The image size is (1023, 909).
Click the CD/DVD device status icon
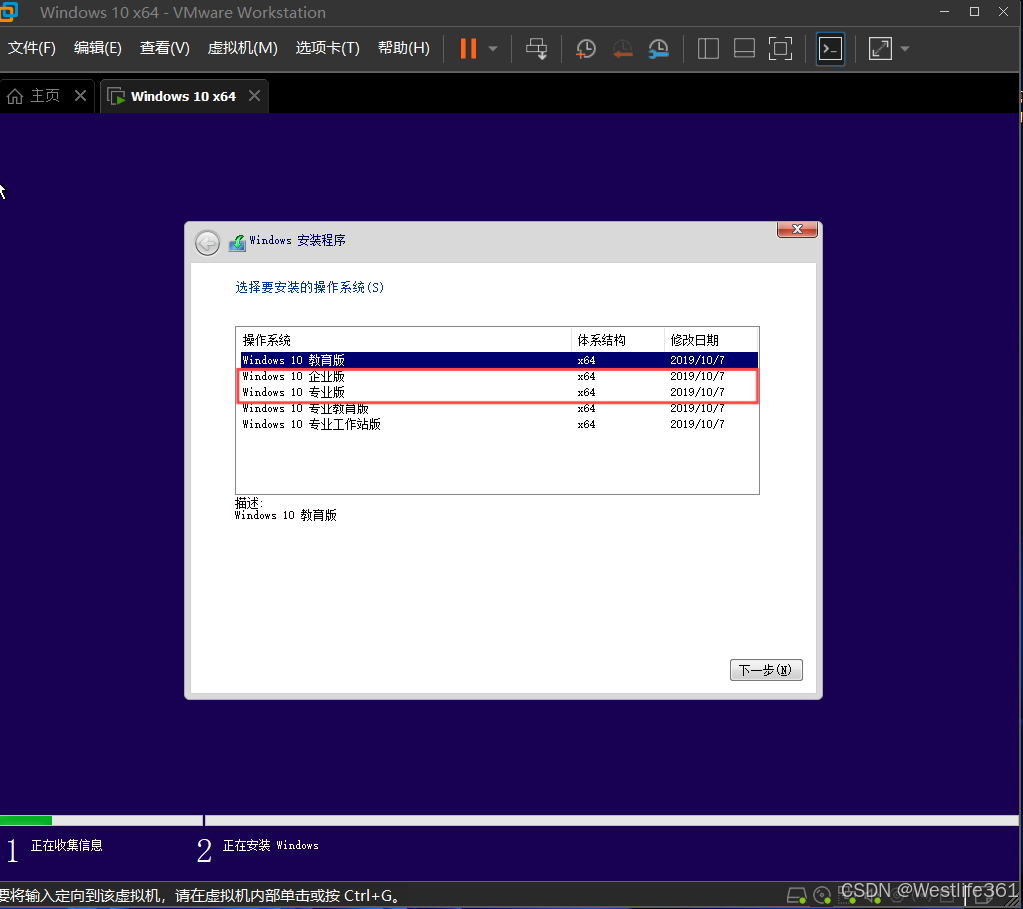822,895
